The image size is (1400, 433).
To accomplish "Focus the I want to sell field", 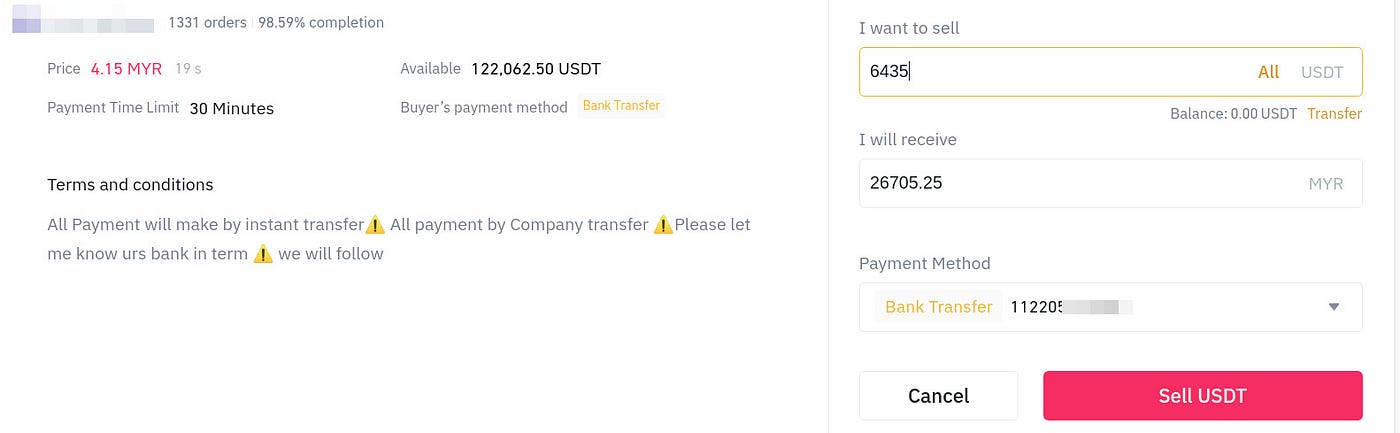I will [1110, 72].
